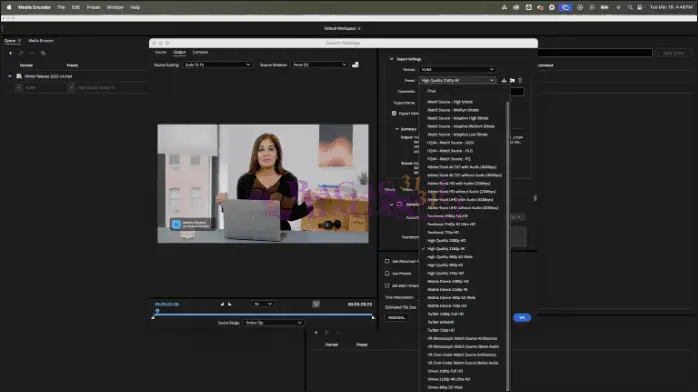
Task: Click the plus icon in lower encoding panel
Action: coord(316,332)
